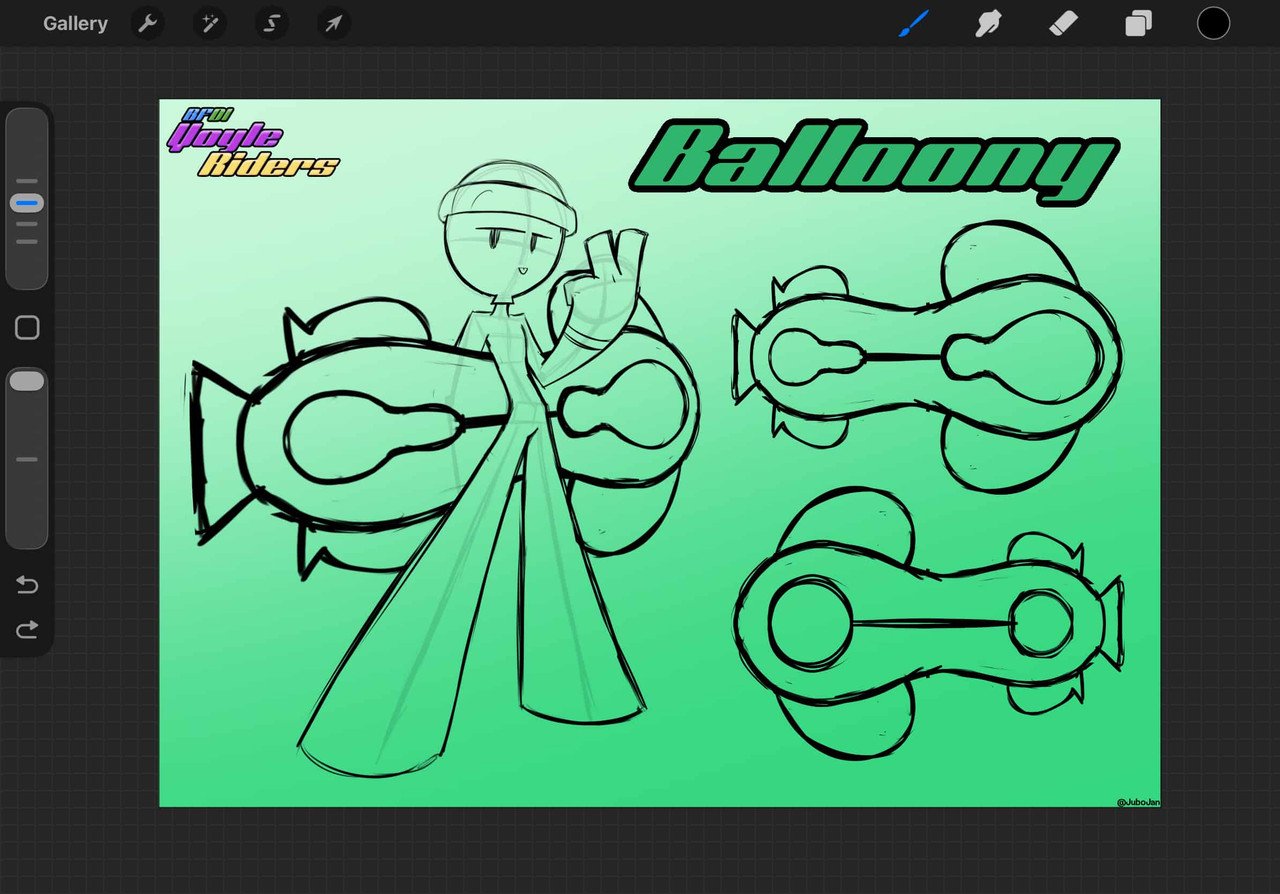Select the Brush tool

[x=914, y=23]
